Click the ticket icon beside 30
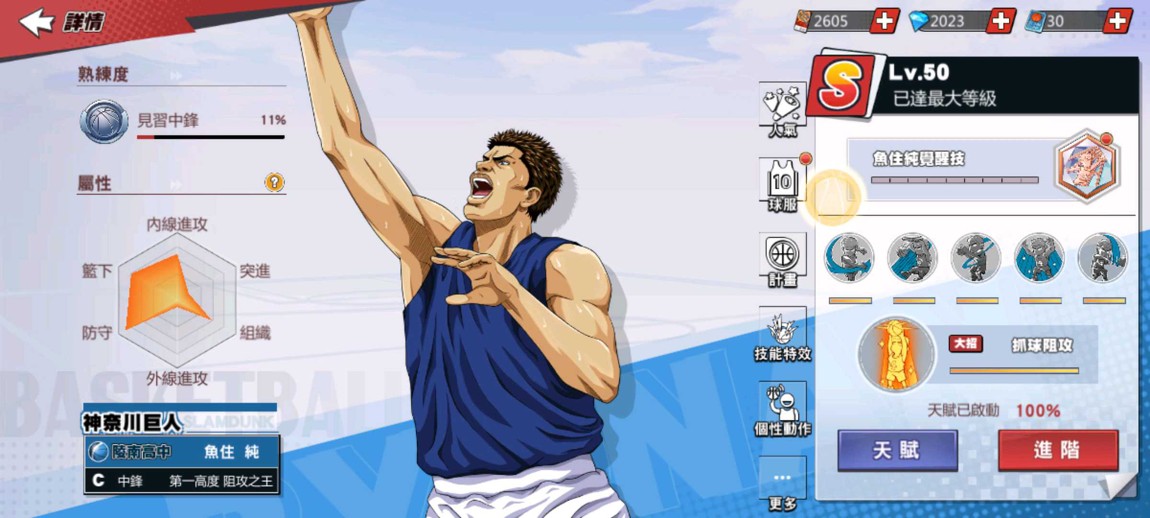Screen dimensions: 1150x518 (1036, 21)
